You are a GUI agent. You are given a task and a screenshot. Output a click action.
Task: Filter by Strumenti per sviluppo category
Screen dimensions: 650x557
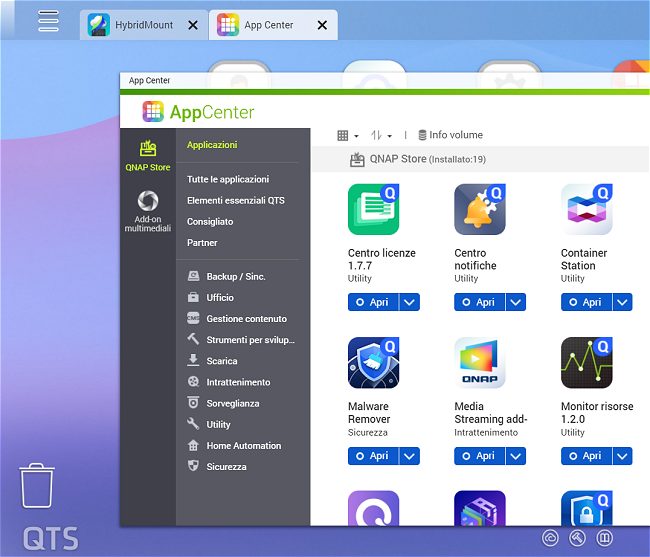[x=241, y=340]
